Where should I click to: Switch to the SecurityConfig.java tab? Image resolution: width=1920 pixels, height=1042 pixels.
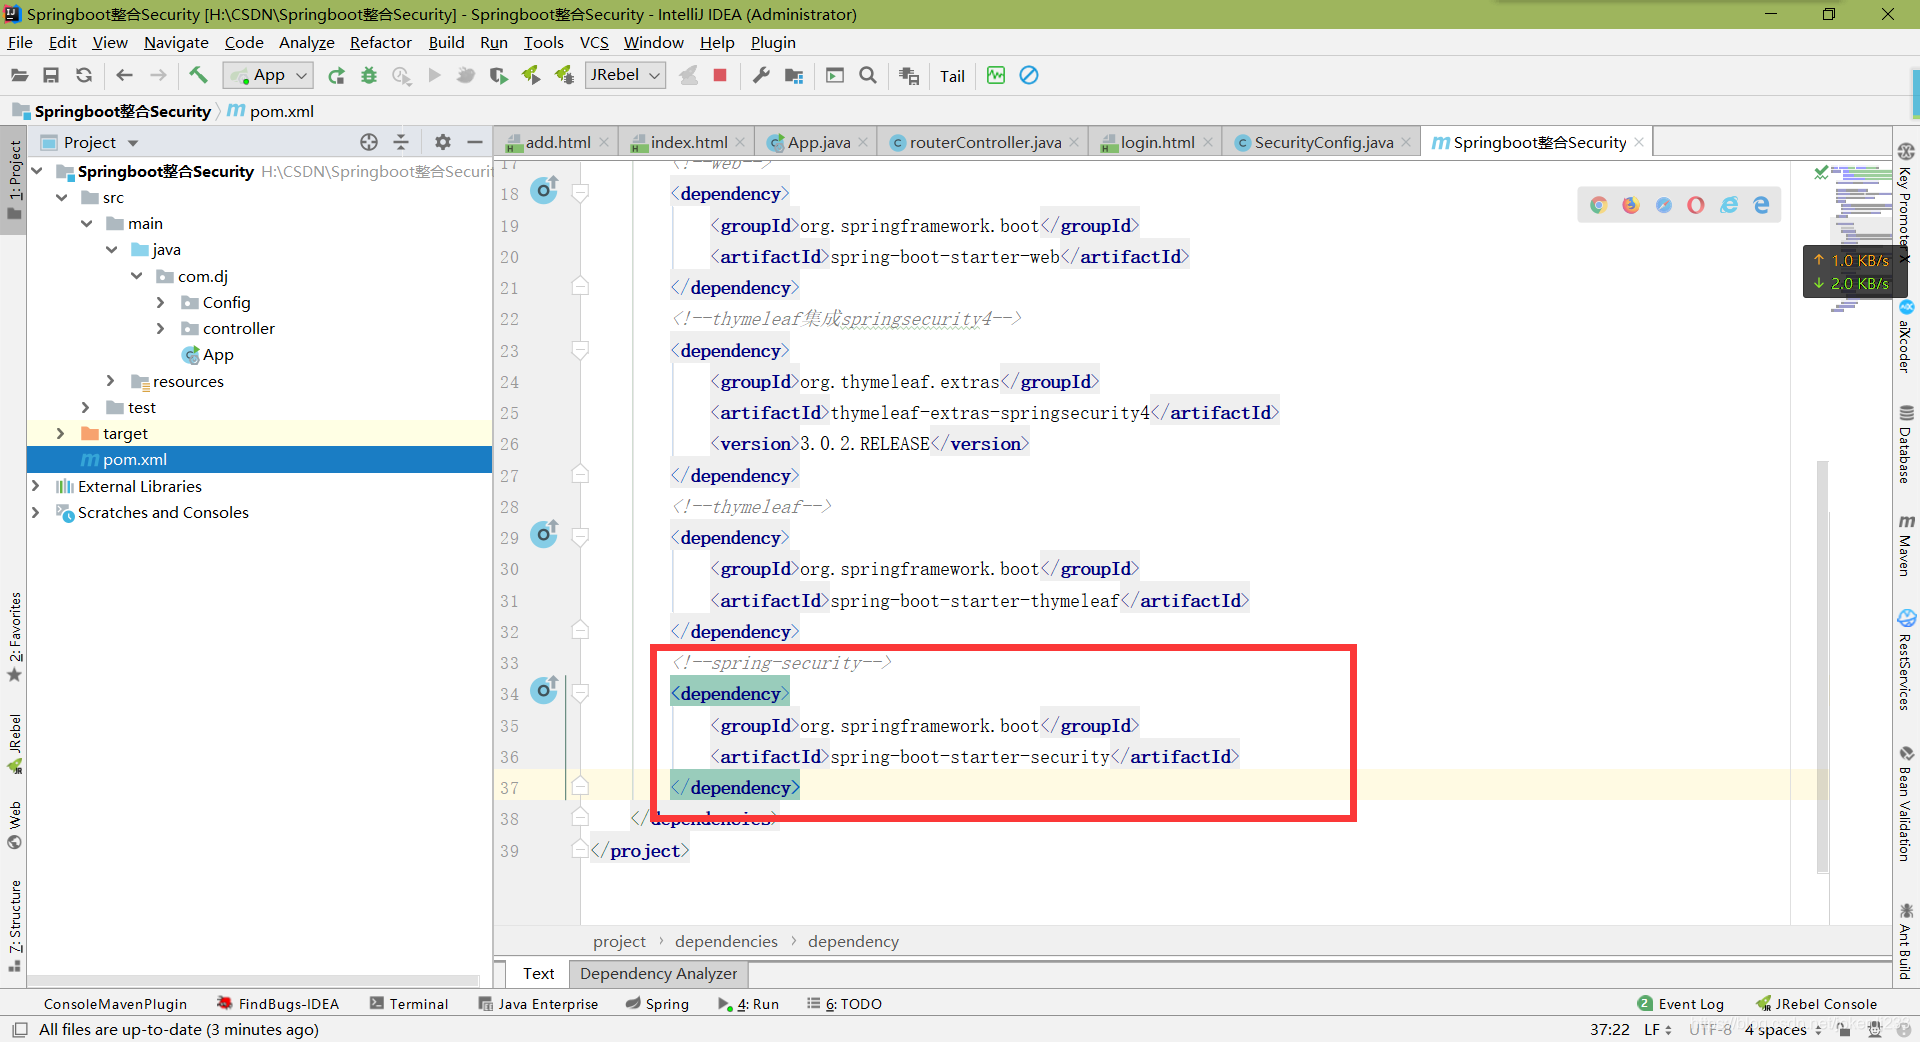[1322, 142]
